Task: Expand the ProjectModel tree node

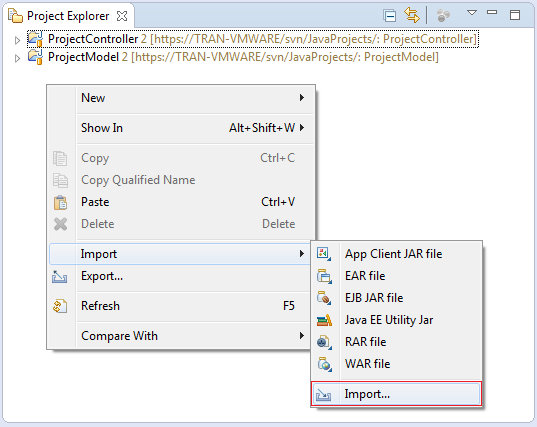Action: coord(17,59)
